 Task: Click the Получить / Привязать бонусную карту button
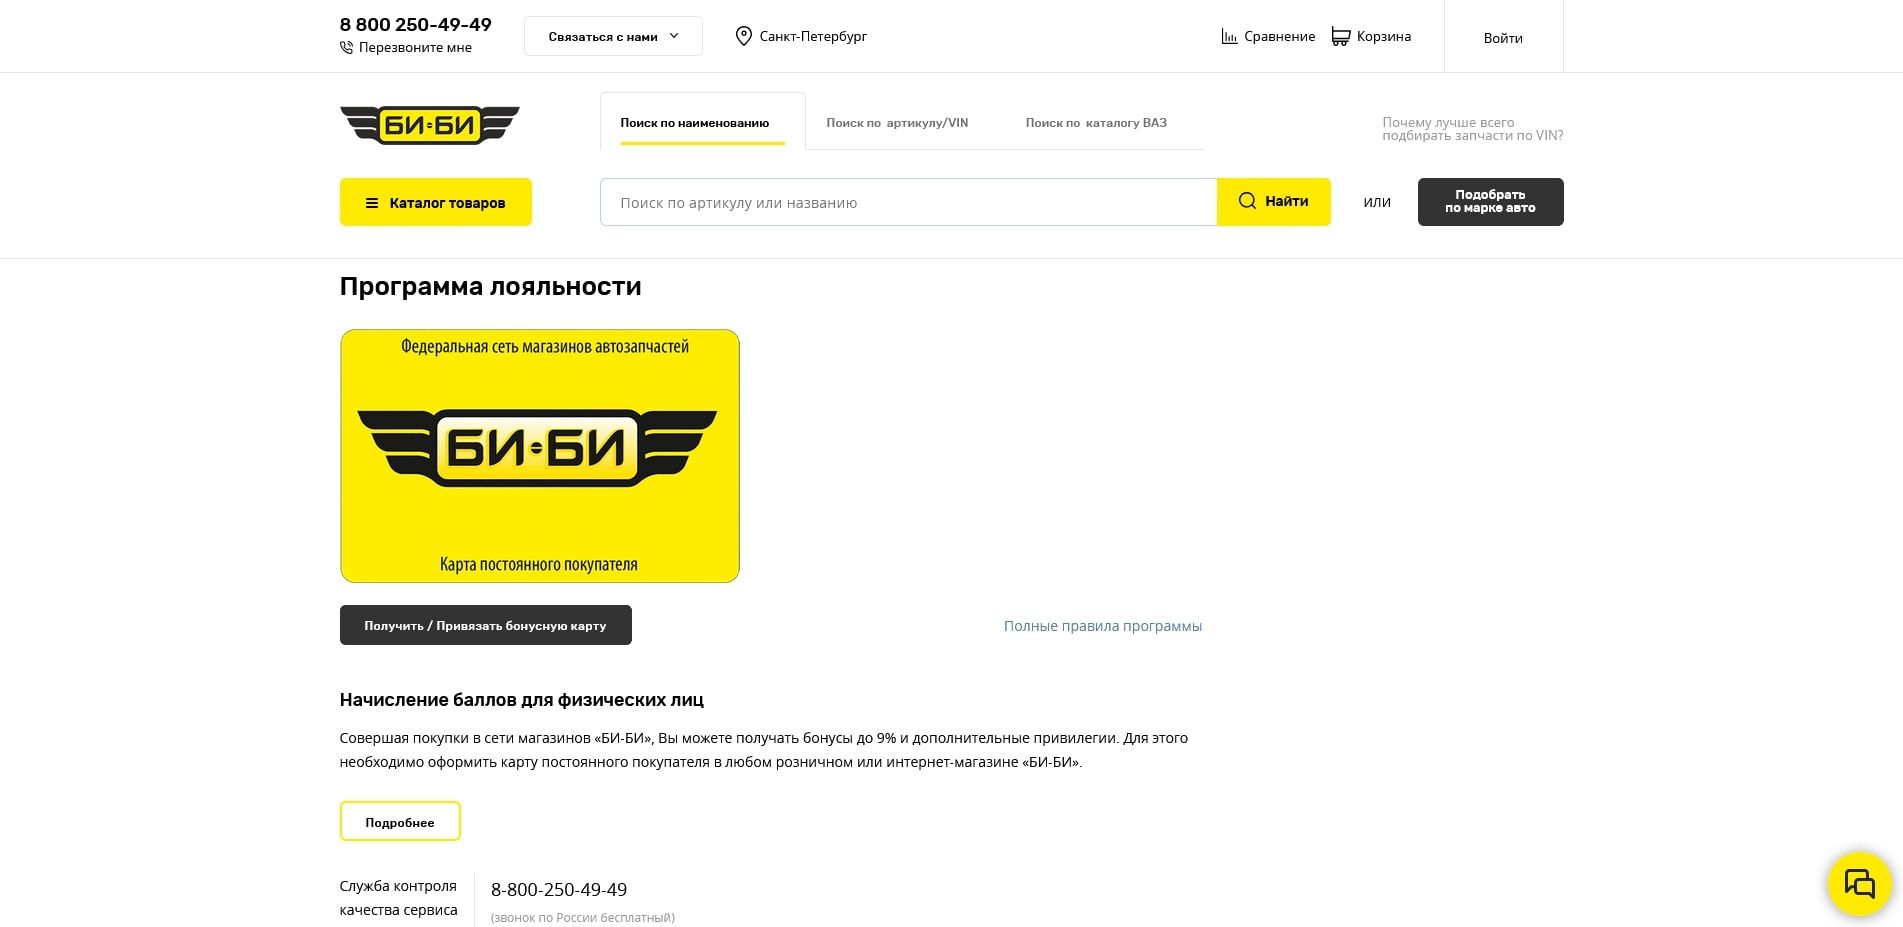click(486, 625)
